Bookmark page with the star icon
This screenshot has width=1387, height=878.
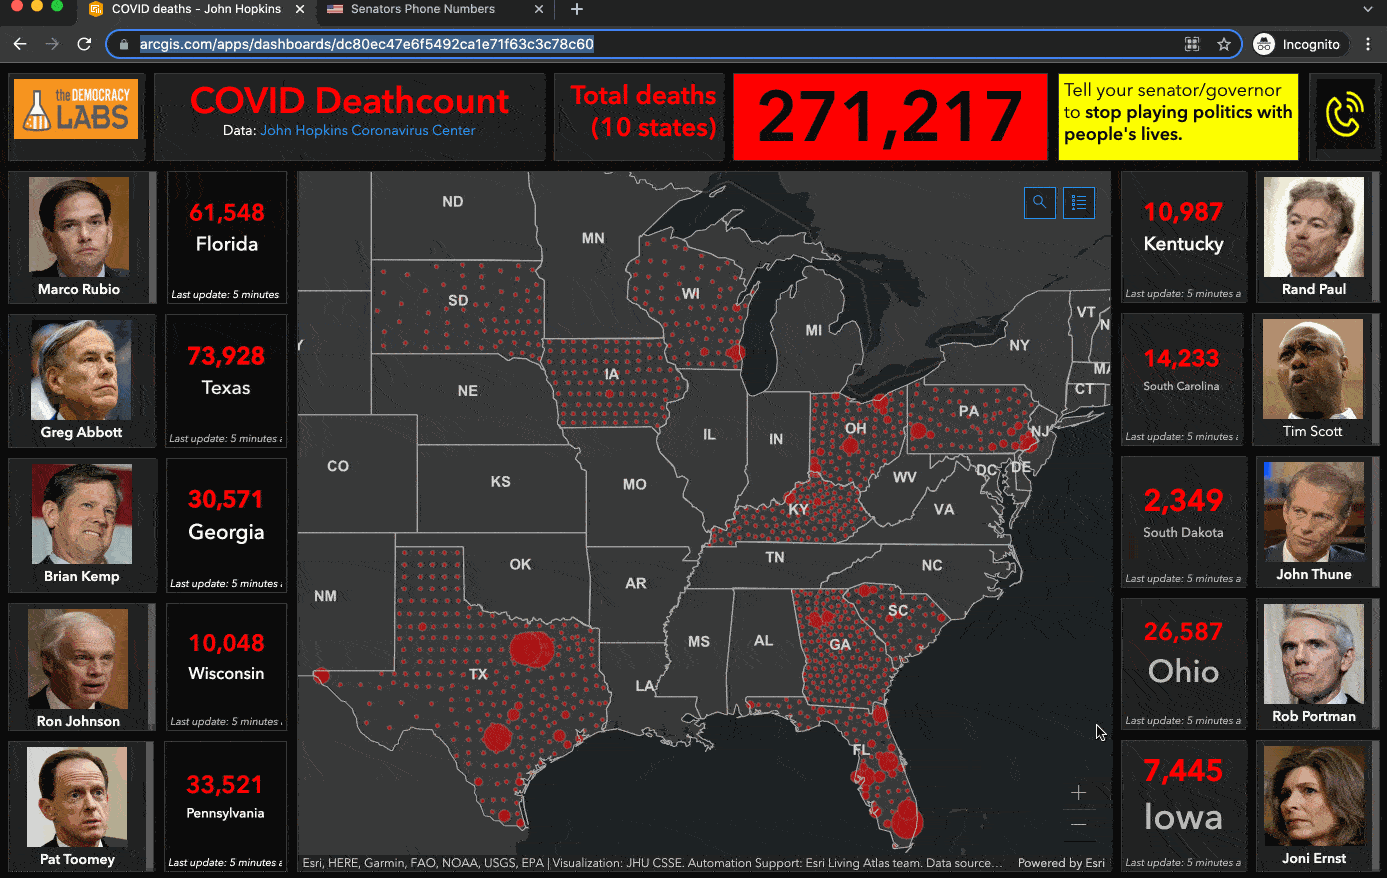coord(1223,44)
